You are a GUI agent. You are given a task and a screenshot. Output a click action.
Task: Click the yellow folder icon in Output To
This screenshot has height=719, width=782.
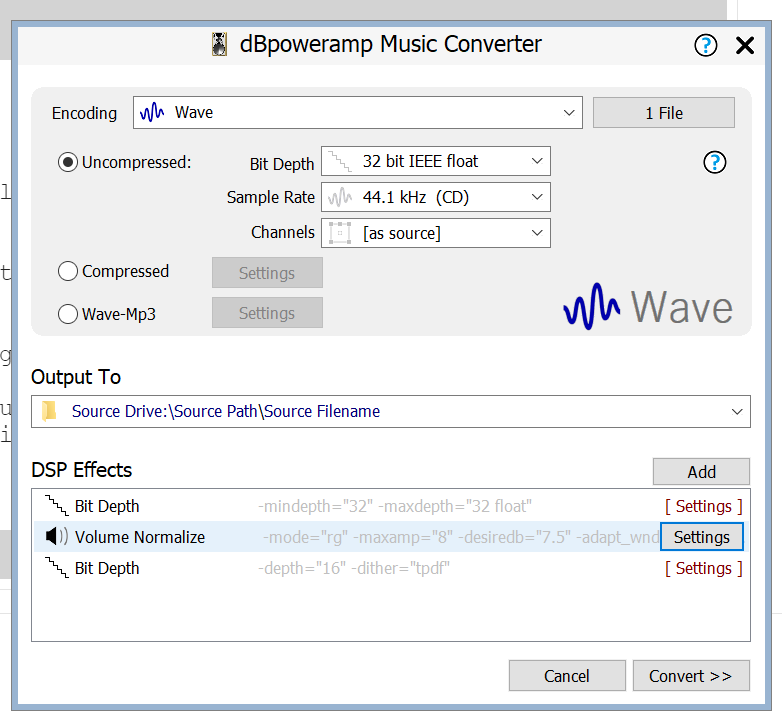pos(50,411)
